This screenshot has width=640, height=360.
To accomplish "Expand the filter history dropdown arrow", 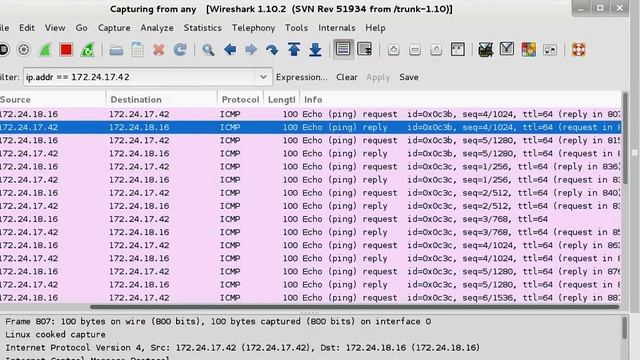I will pyautogui.click(x=263, y=77).
